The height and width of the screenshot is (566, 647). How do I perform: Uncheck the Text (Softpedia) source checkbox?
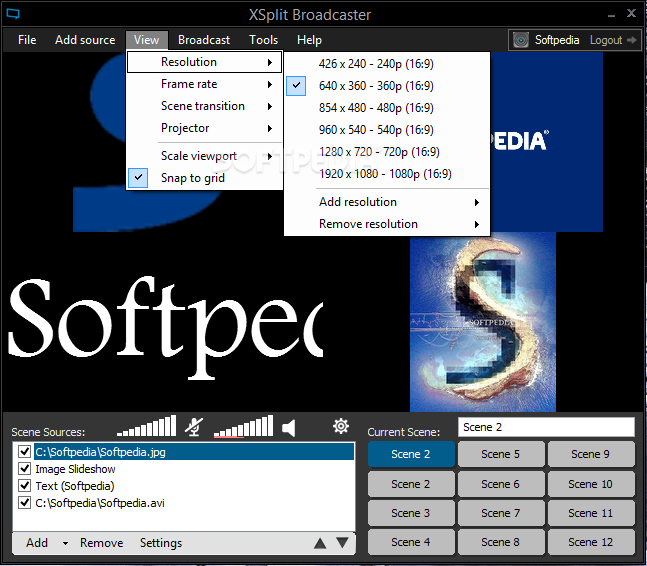point(24,486)
